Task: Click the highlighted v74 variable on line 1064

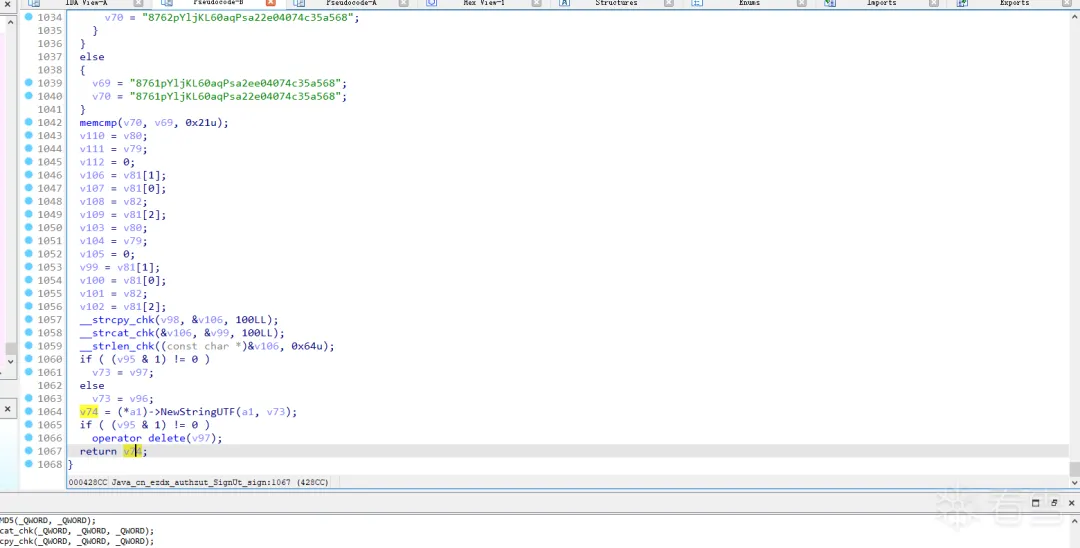Action: click(89, 412)
